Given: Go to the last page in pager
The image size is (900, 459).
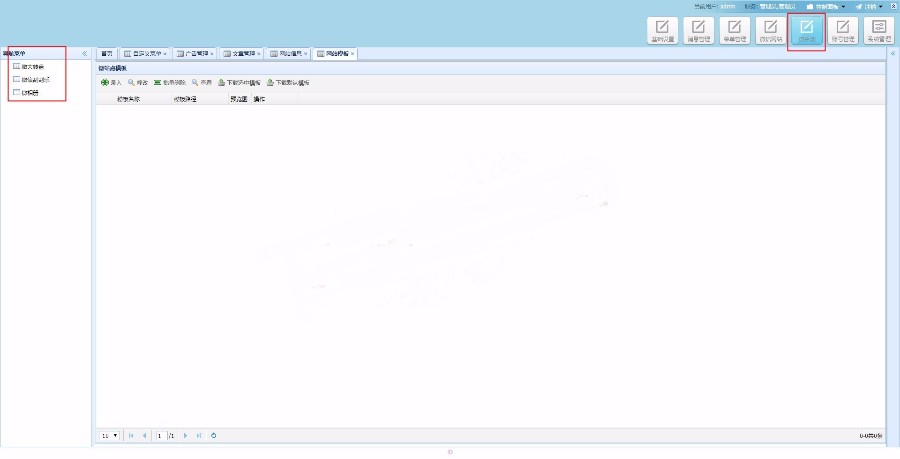Looking at the screenshot, I should coord(199,435).
